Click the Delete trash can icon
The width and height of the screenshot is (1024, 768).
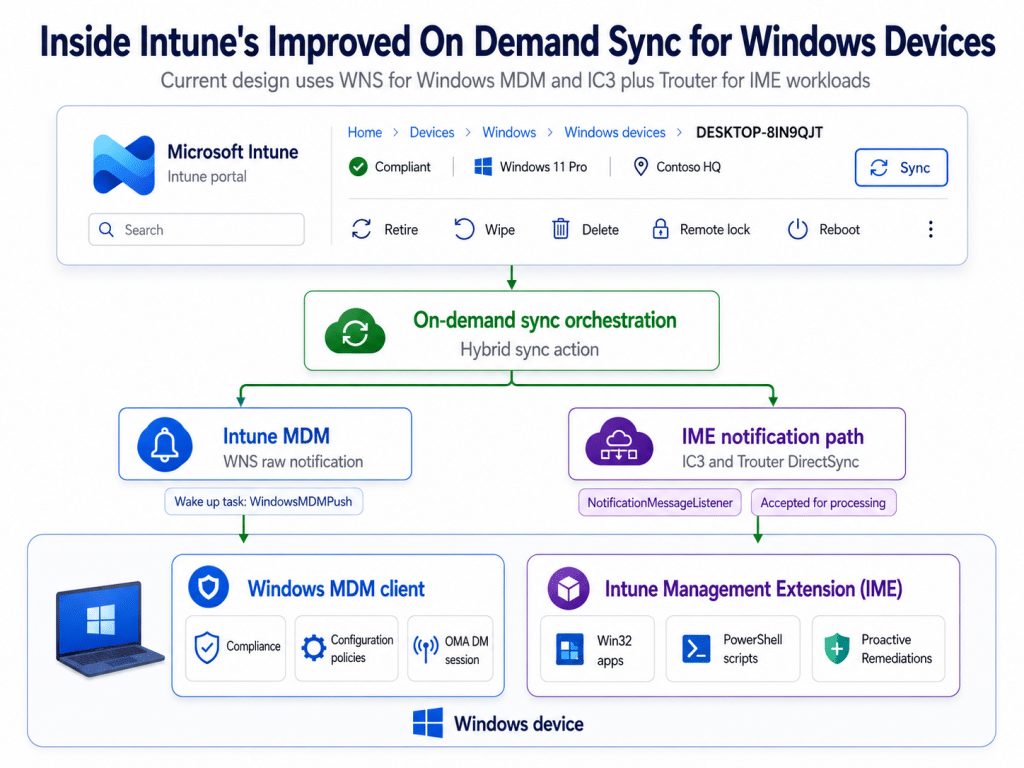click(x=560, y=229)
